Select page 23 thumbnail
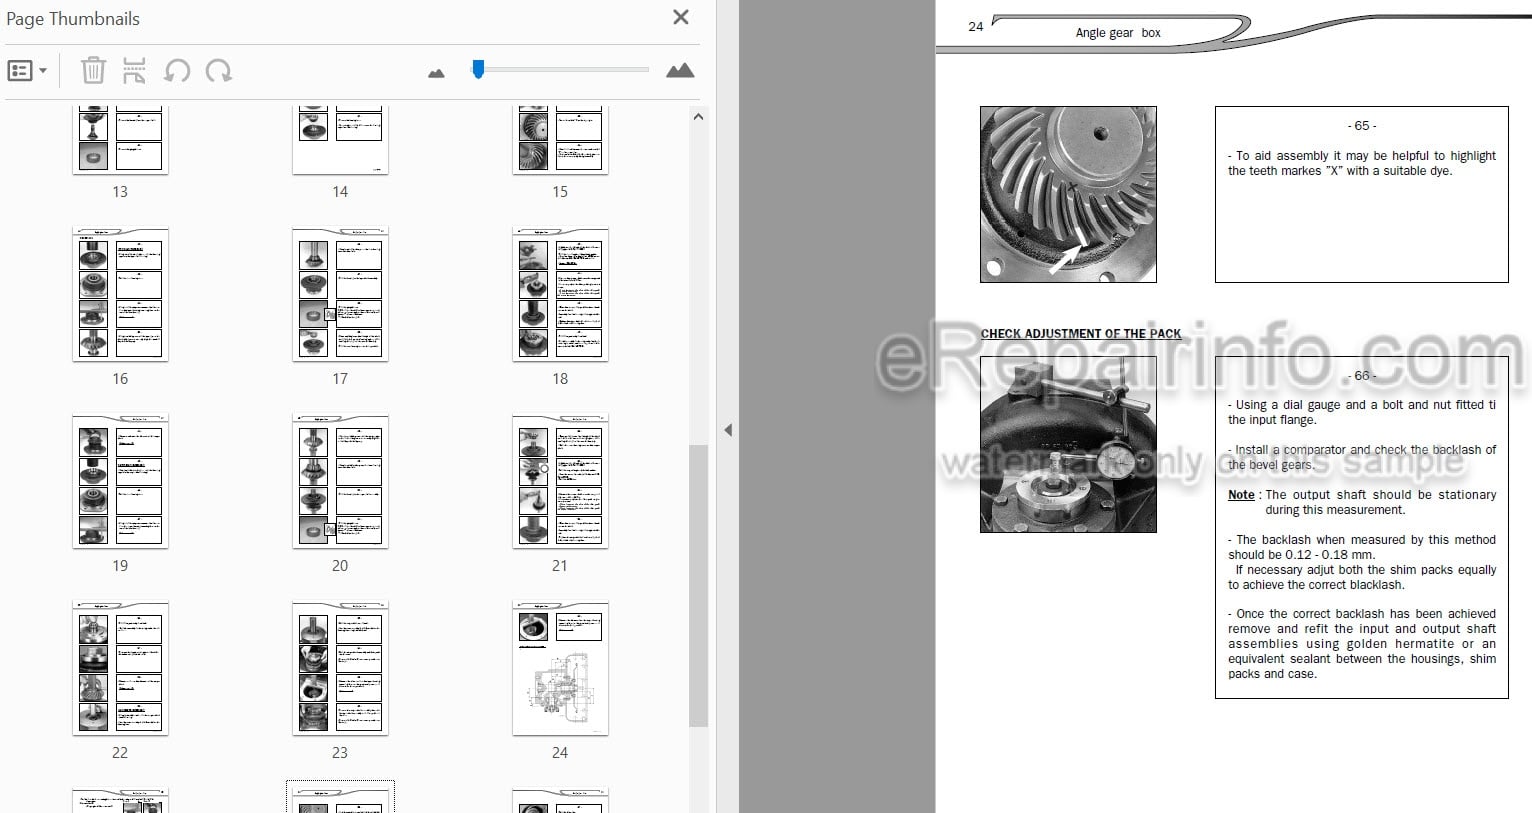Screen dimensions: 1532x813 pos(340,668)
